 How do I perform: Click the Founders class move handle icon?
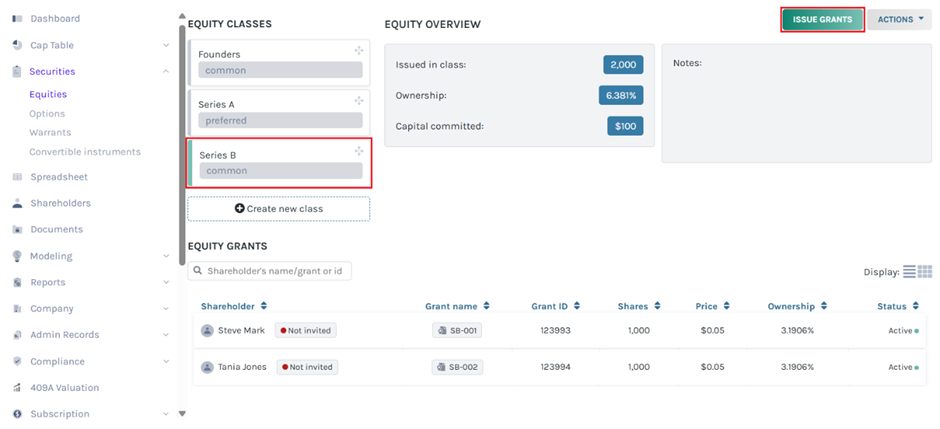pos(359,50)
